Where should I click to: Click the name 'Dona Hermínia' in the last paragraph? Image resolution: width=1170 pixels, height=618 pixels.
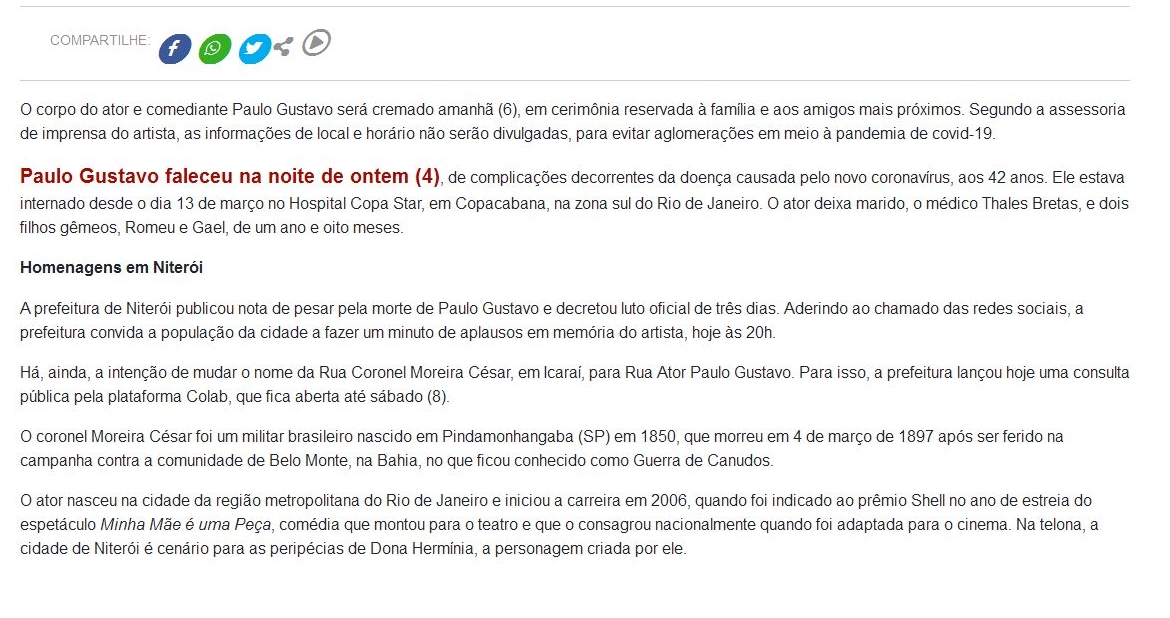click(x=422, y=549)
